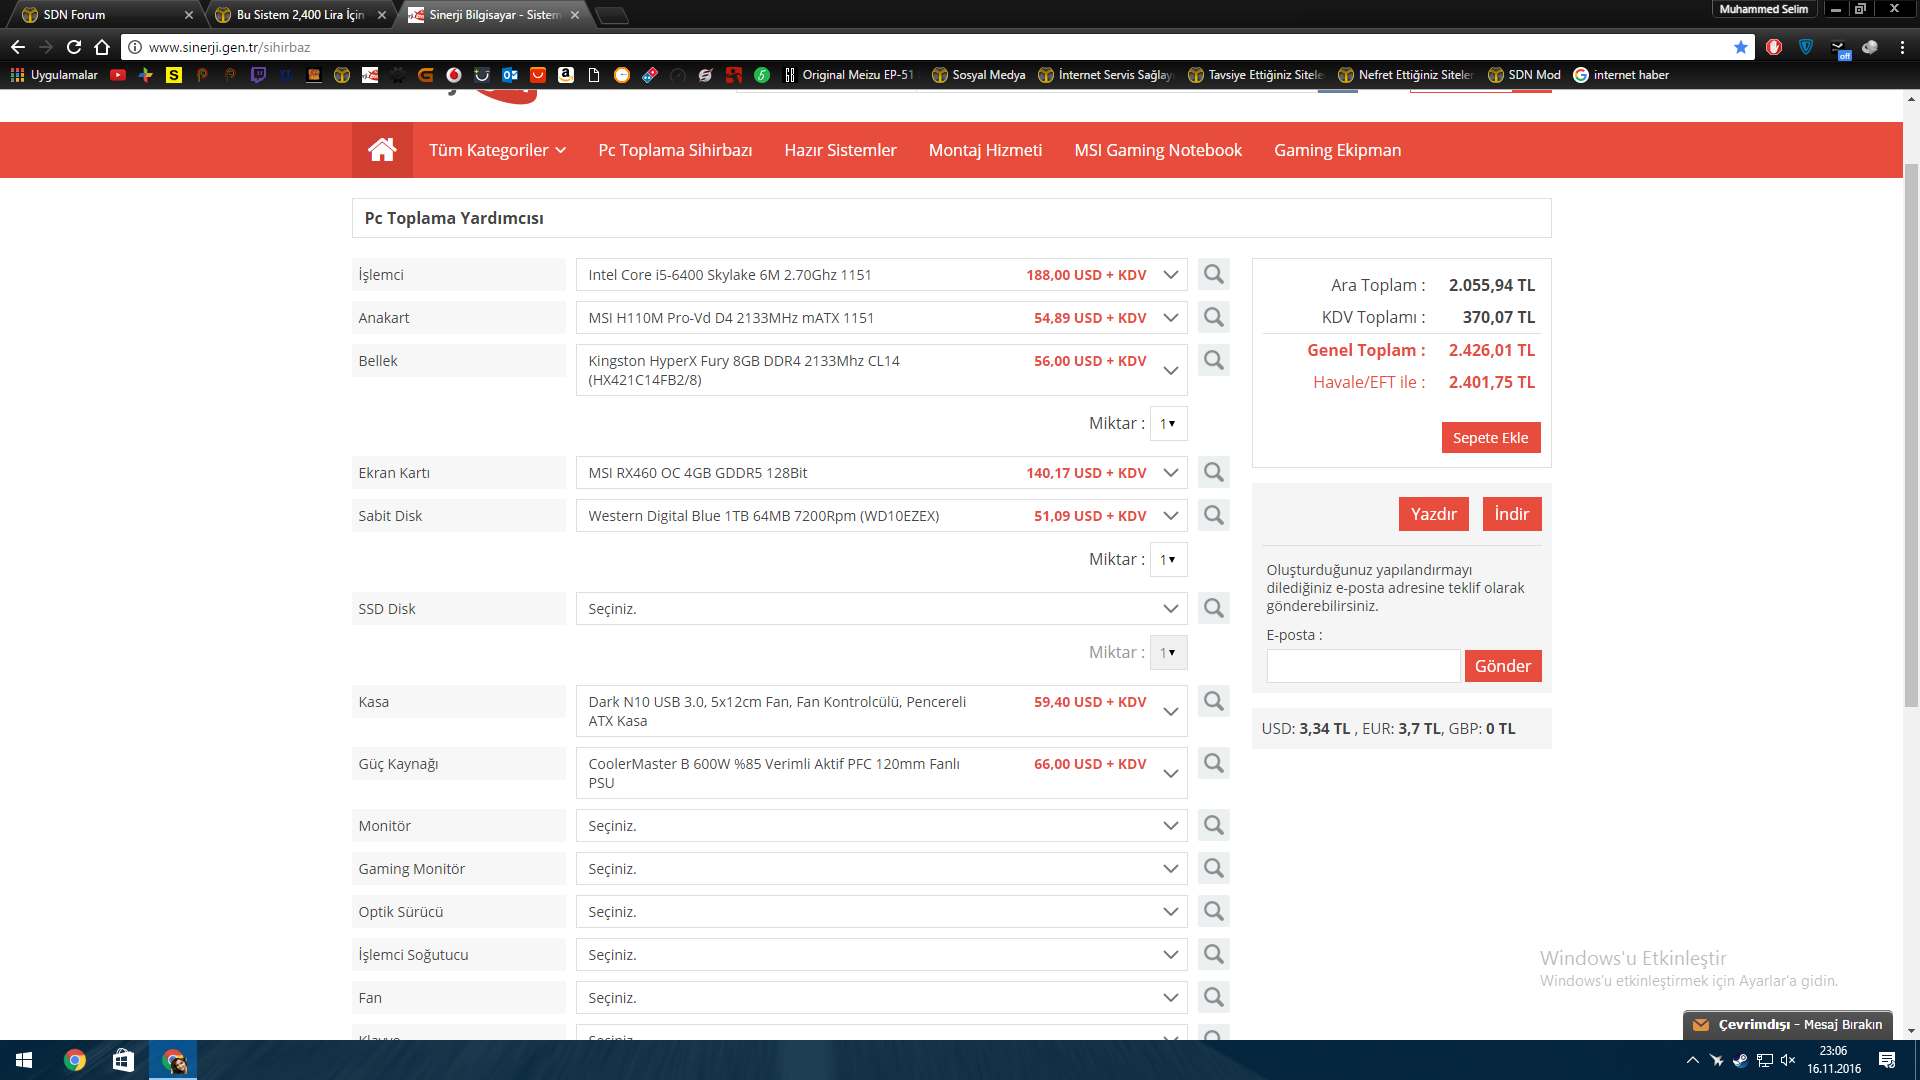Click the magnifier next to Kasa row
The height and width of the screenshot is (1080, 1920).
(x=1213, y=701)
